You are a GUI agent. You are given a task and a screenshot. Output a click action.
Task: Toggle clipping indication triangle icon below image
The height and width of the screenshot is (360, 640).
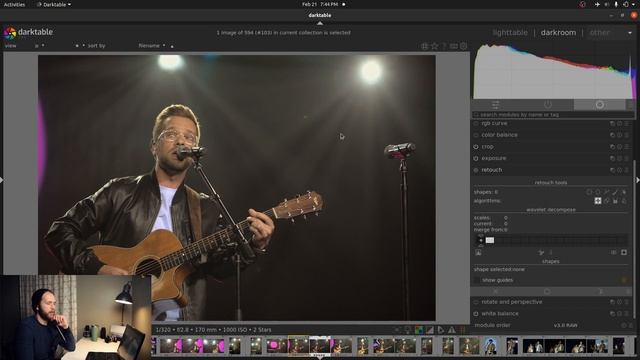[430, 330]
